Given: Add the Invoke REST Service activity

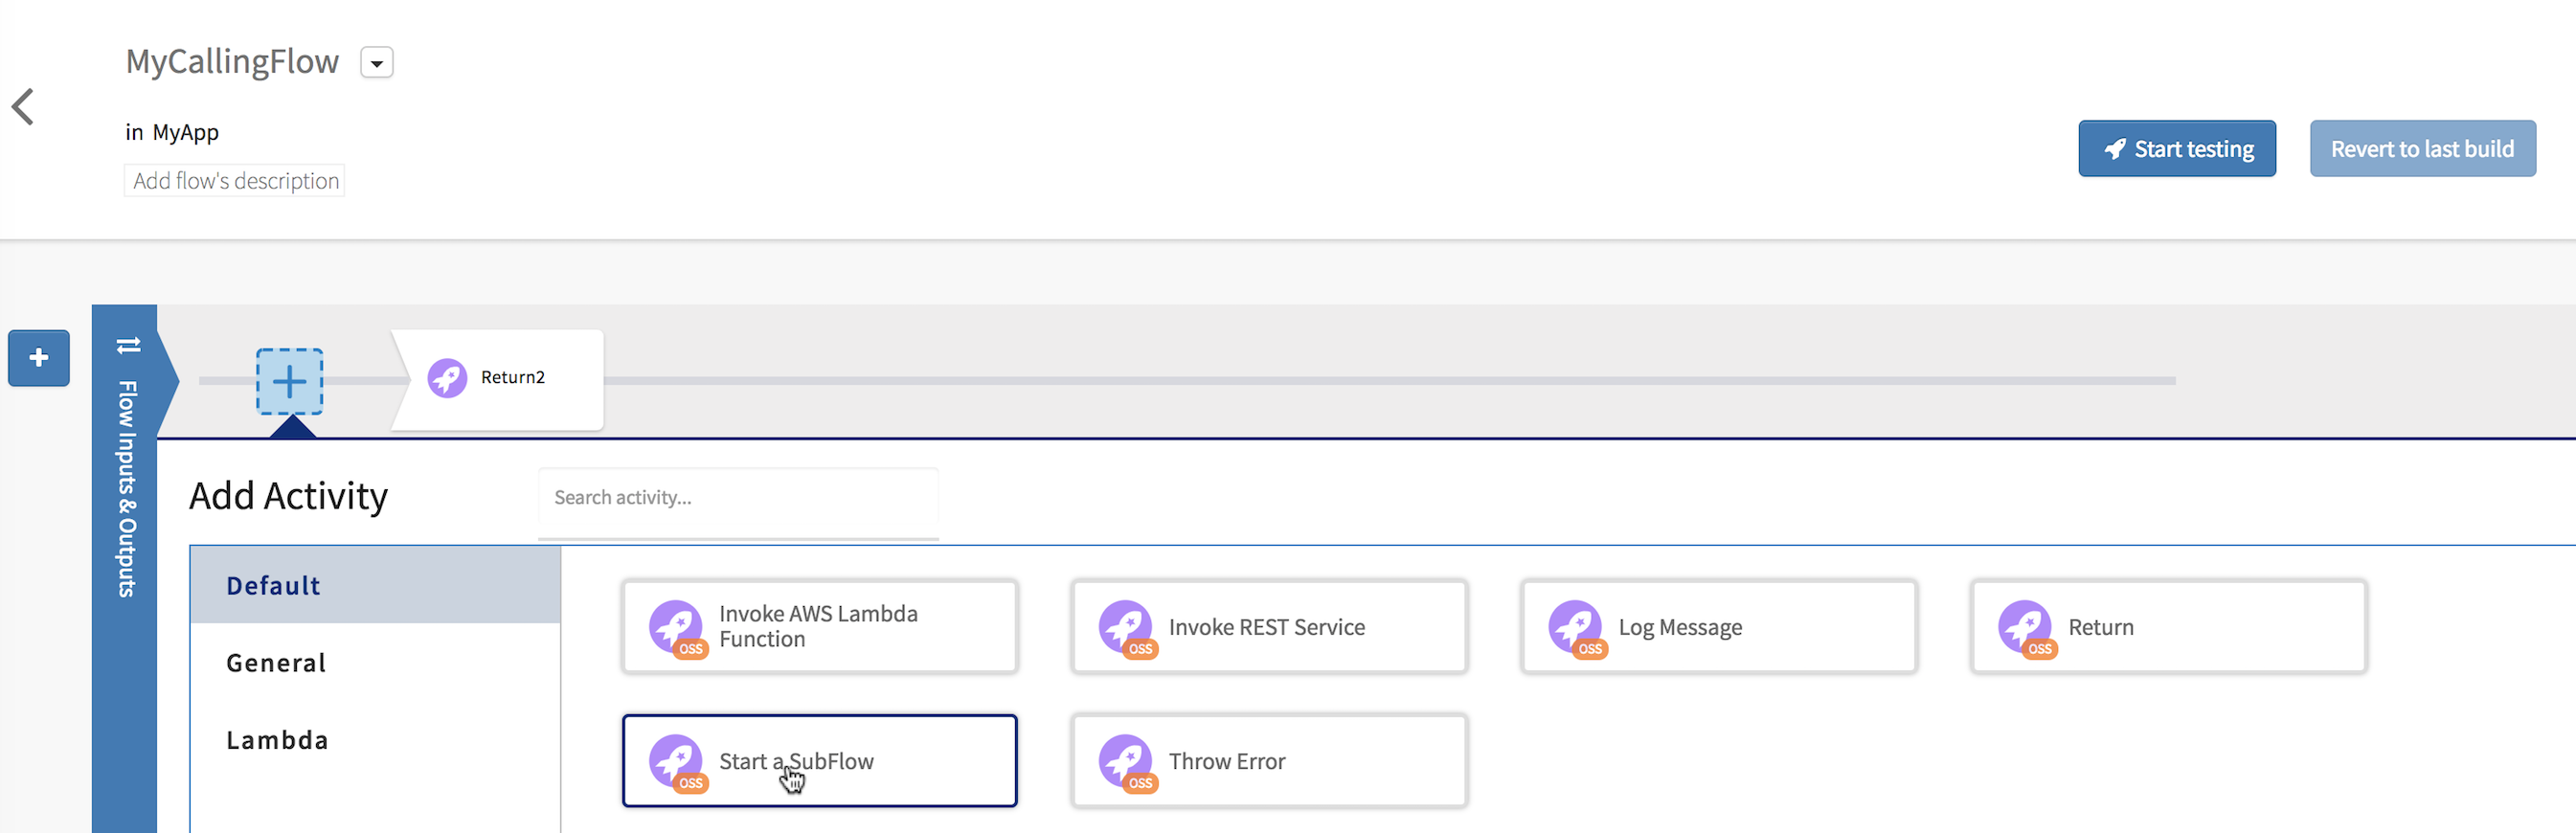Looking at the screenshot, I should tap(1269, 627).
